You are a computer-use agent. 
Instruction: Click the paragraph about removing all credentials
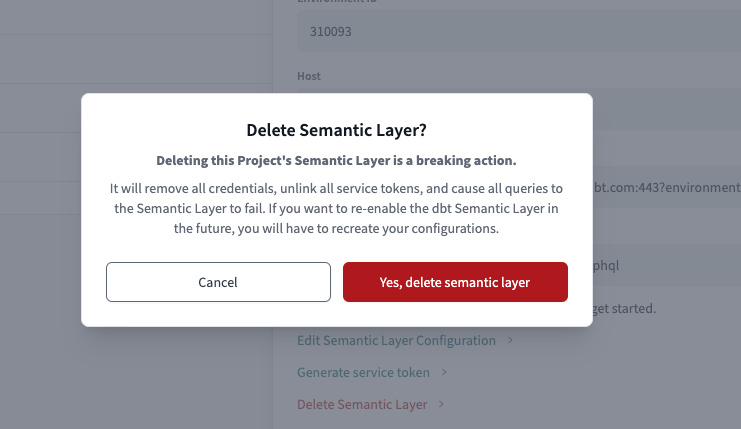coord(336,208)
